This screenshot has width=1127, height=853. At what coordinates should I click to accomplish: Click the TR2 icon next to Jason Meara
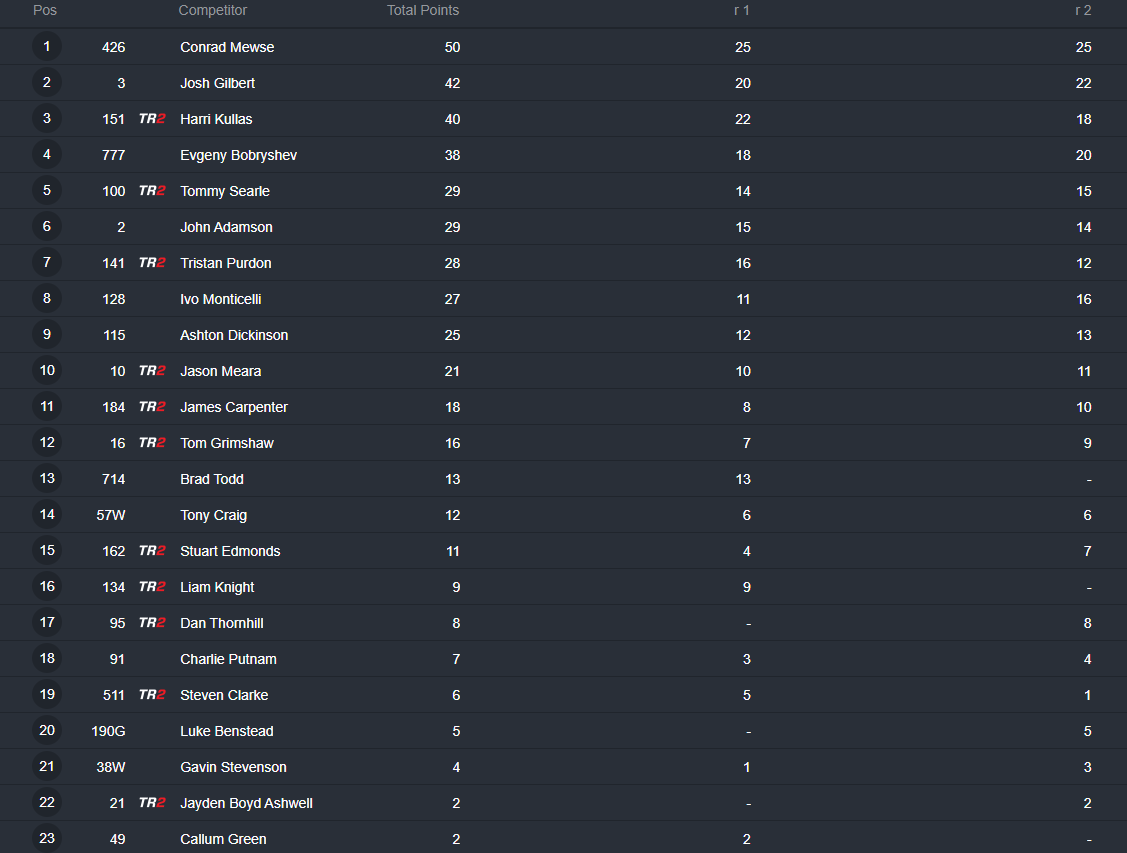[x=152, y=370]
